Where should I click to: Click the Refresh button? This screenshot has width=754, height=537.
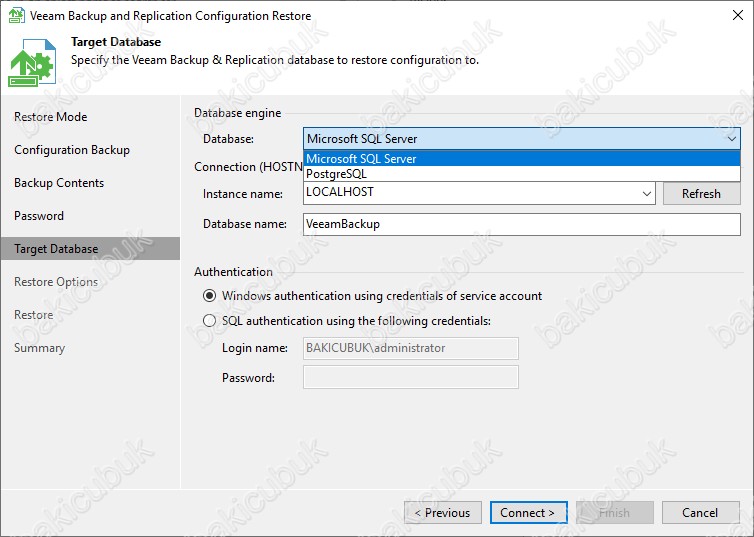(702, 194)
